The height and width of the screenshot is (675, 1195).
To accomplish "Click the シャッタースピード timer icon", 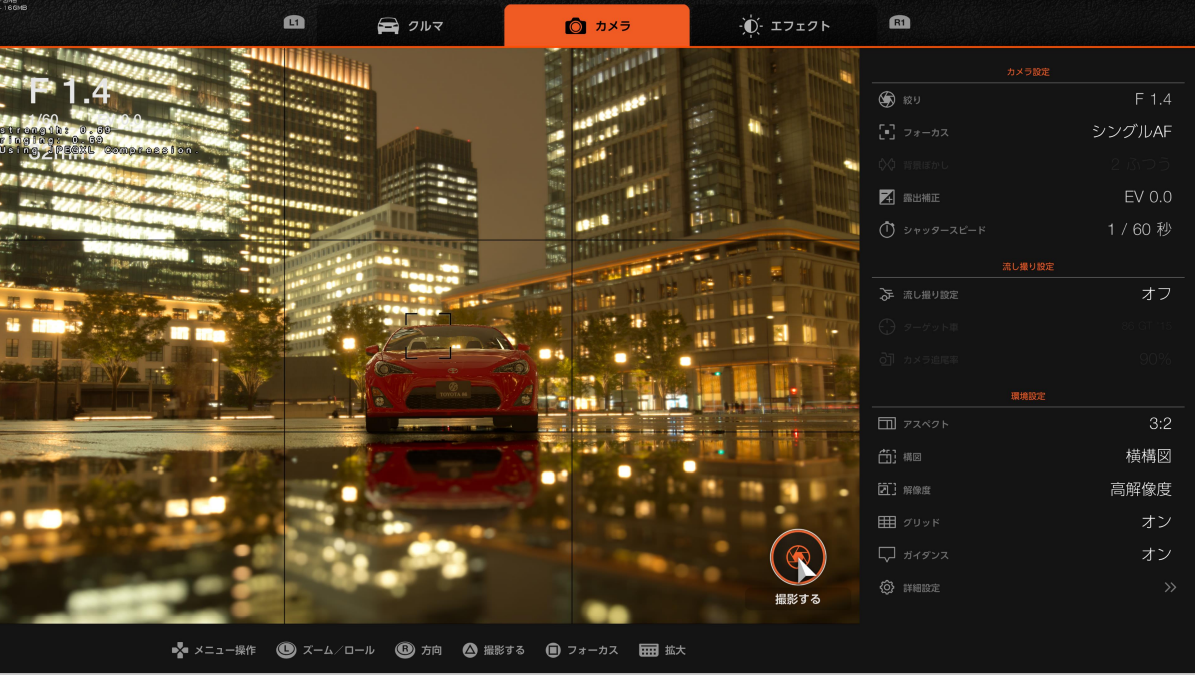I will (886, 229).
